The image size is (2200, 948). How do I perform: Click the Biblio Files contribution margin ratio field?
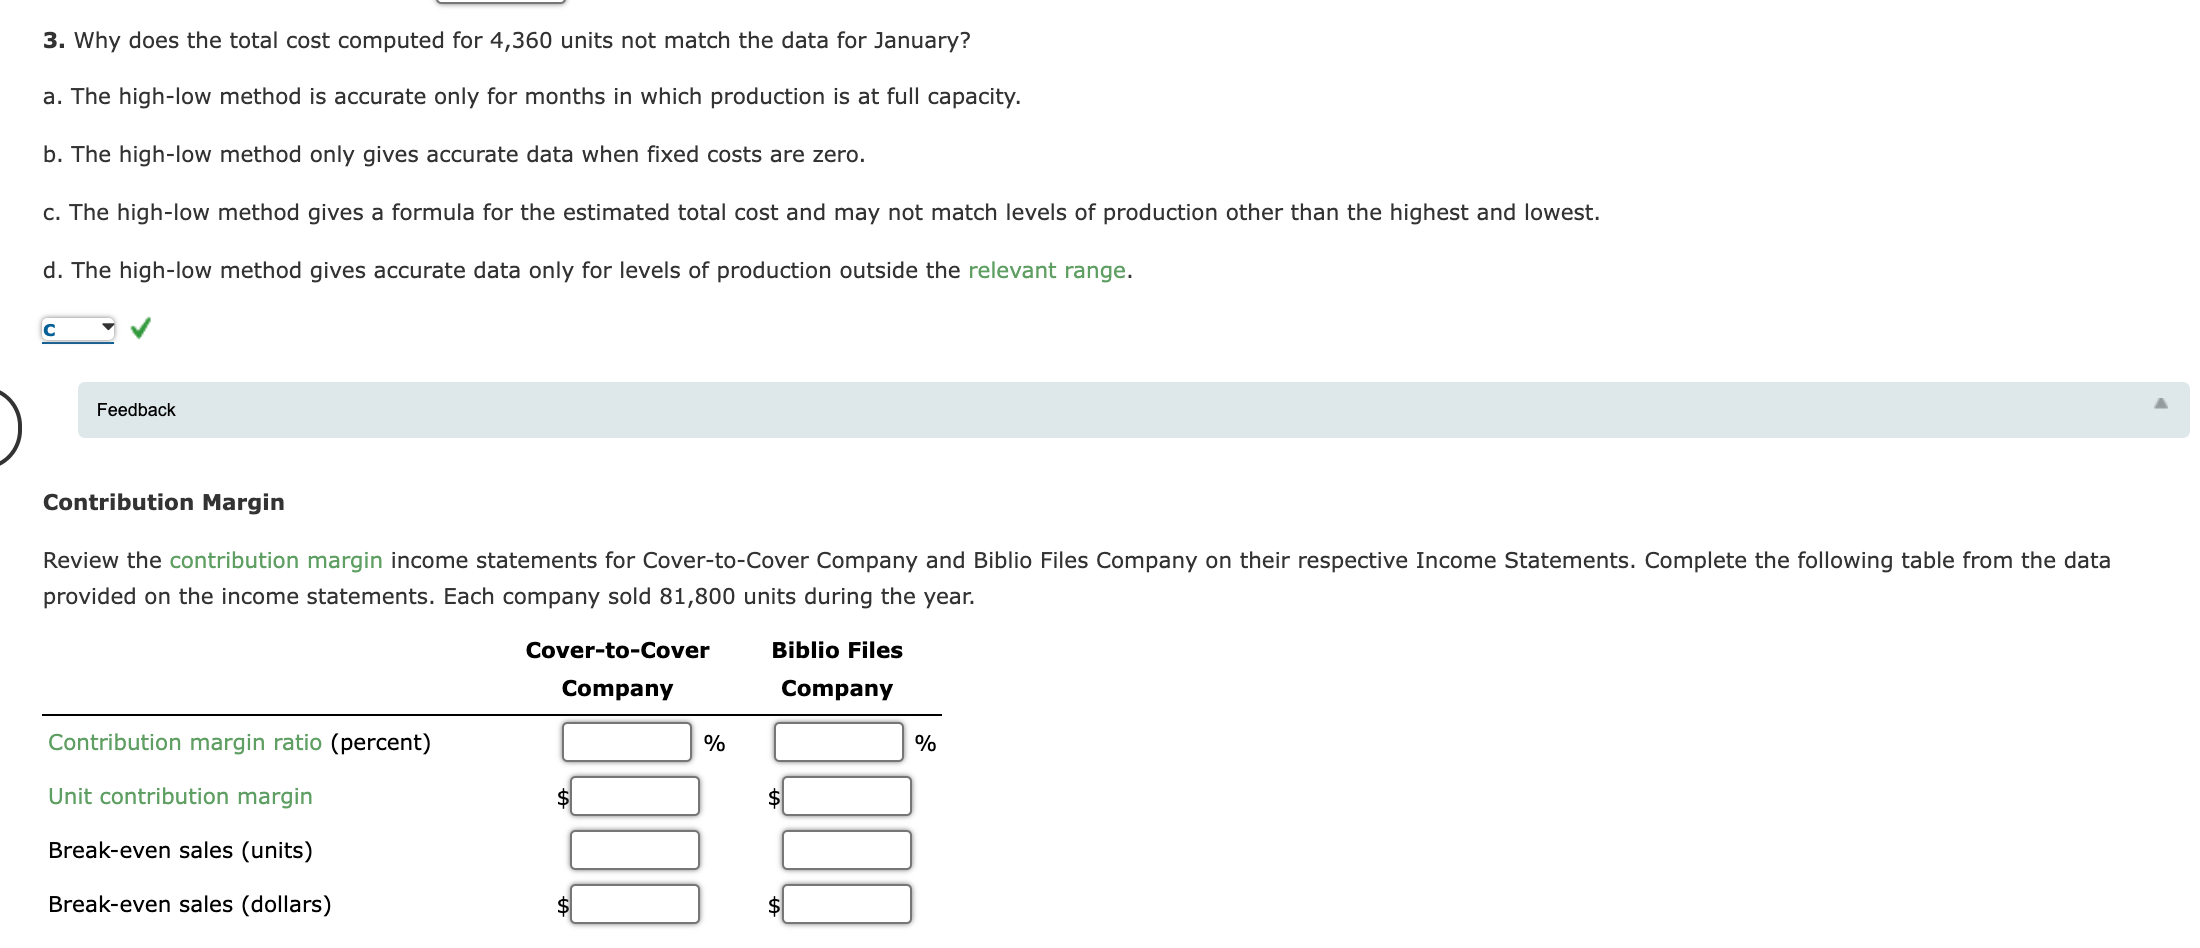[837, 743]
